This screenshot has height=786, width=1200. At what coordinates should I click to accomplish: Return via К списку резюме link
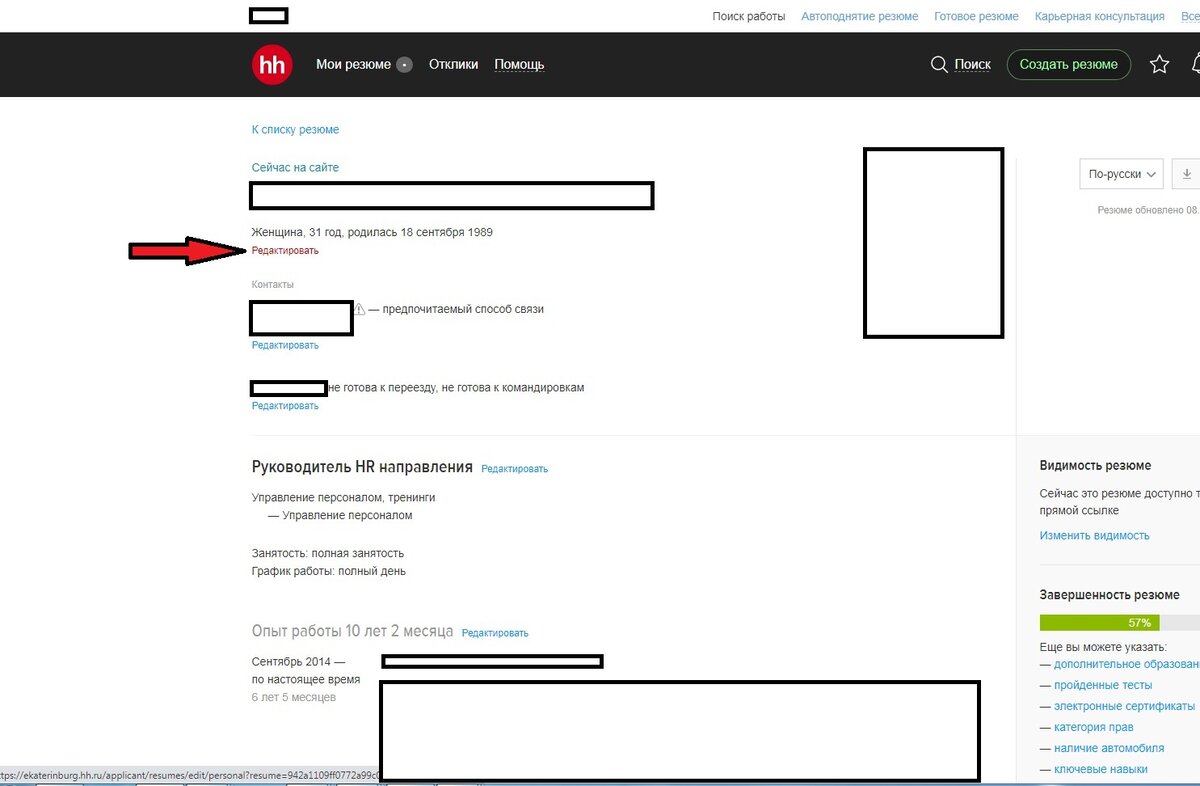[295, 130]
